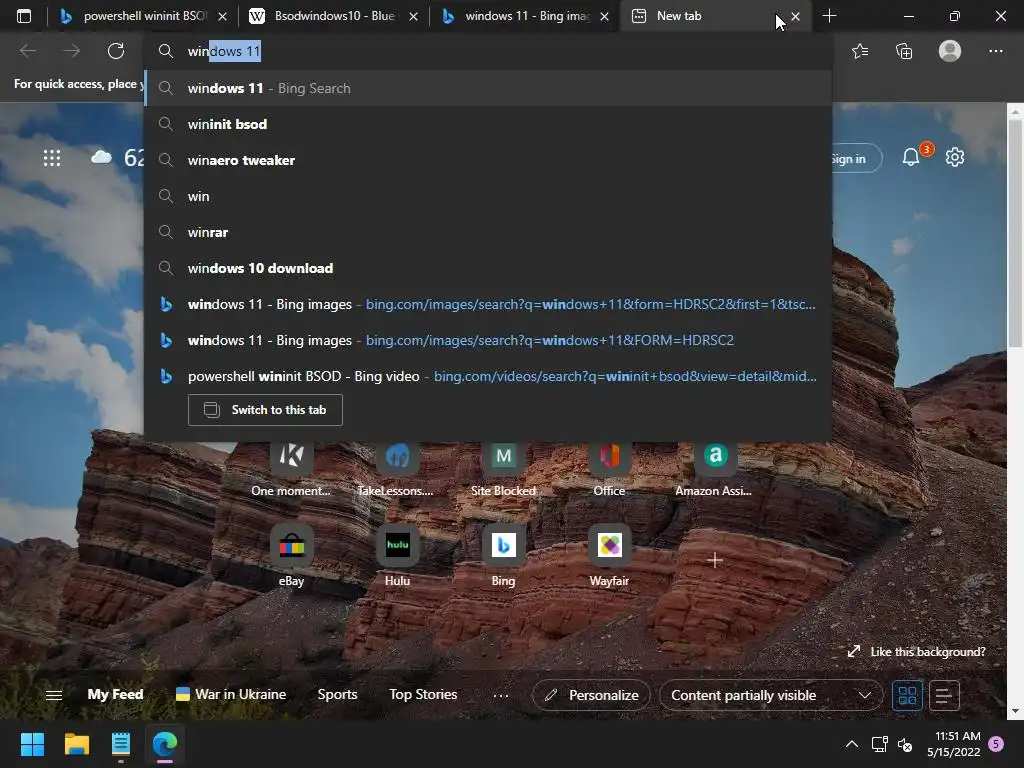Open Notepad from the taskbar
Image resolution: width=1024 pixels, height=768 pixels.
[x=121, y=744]
